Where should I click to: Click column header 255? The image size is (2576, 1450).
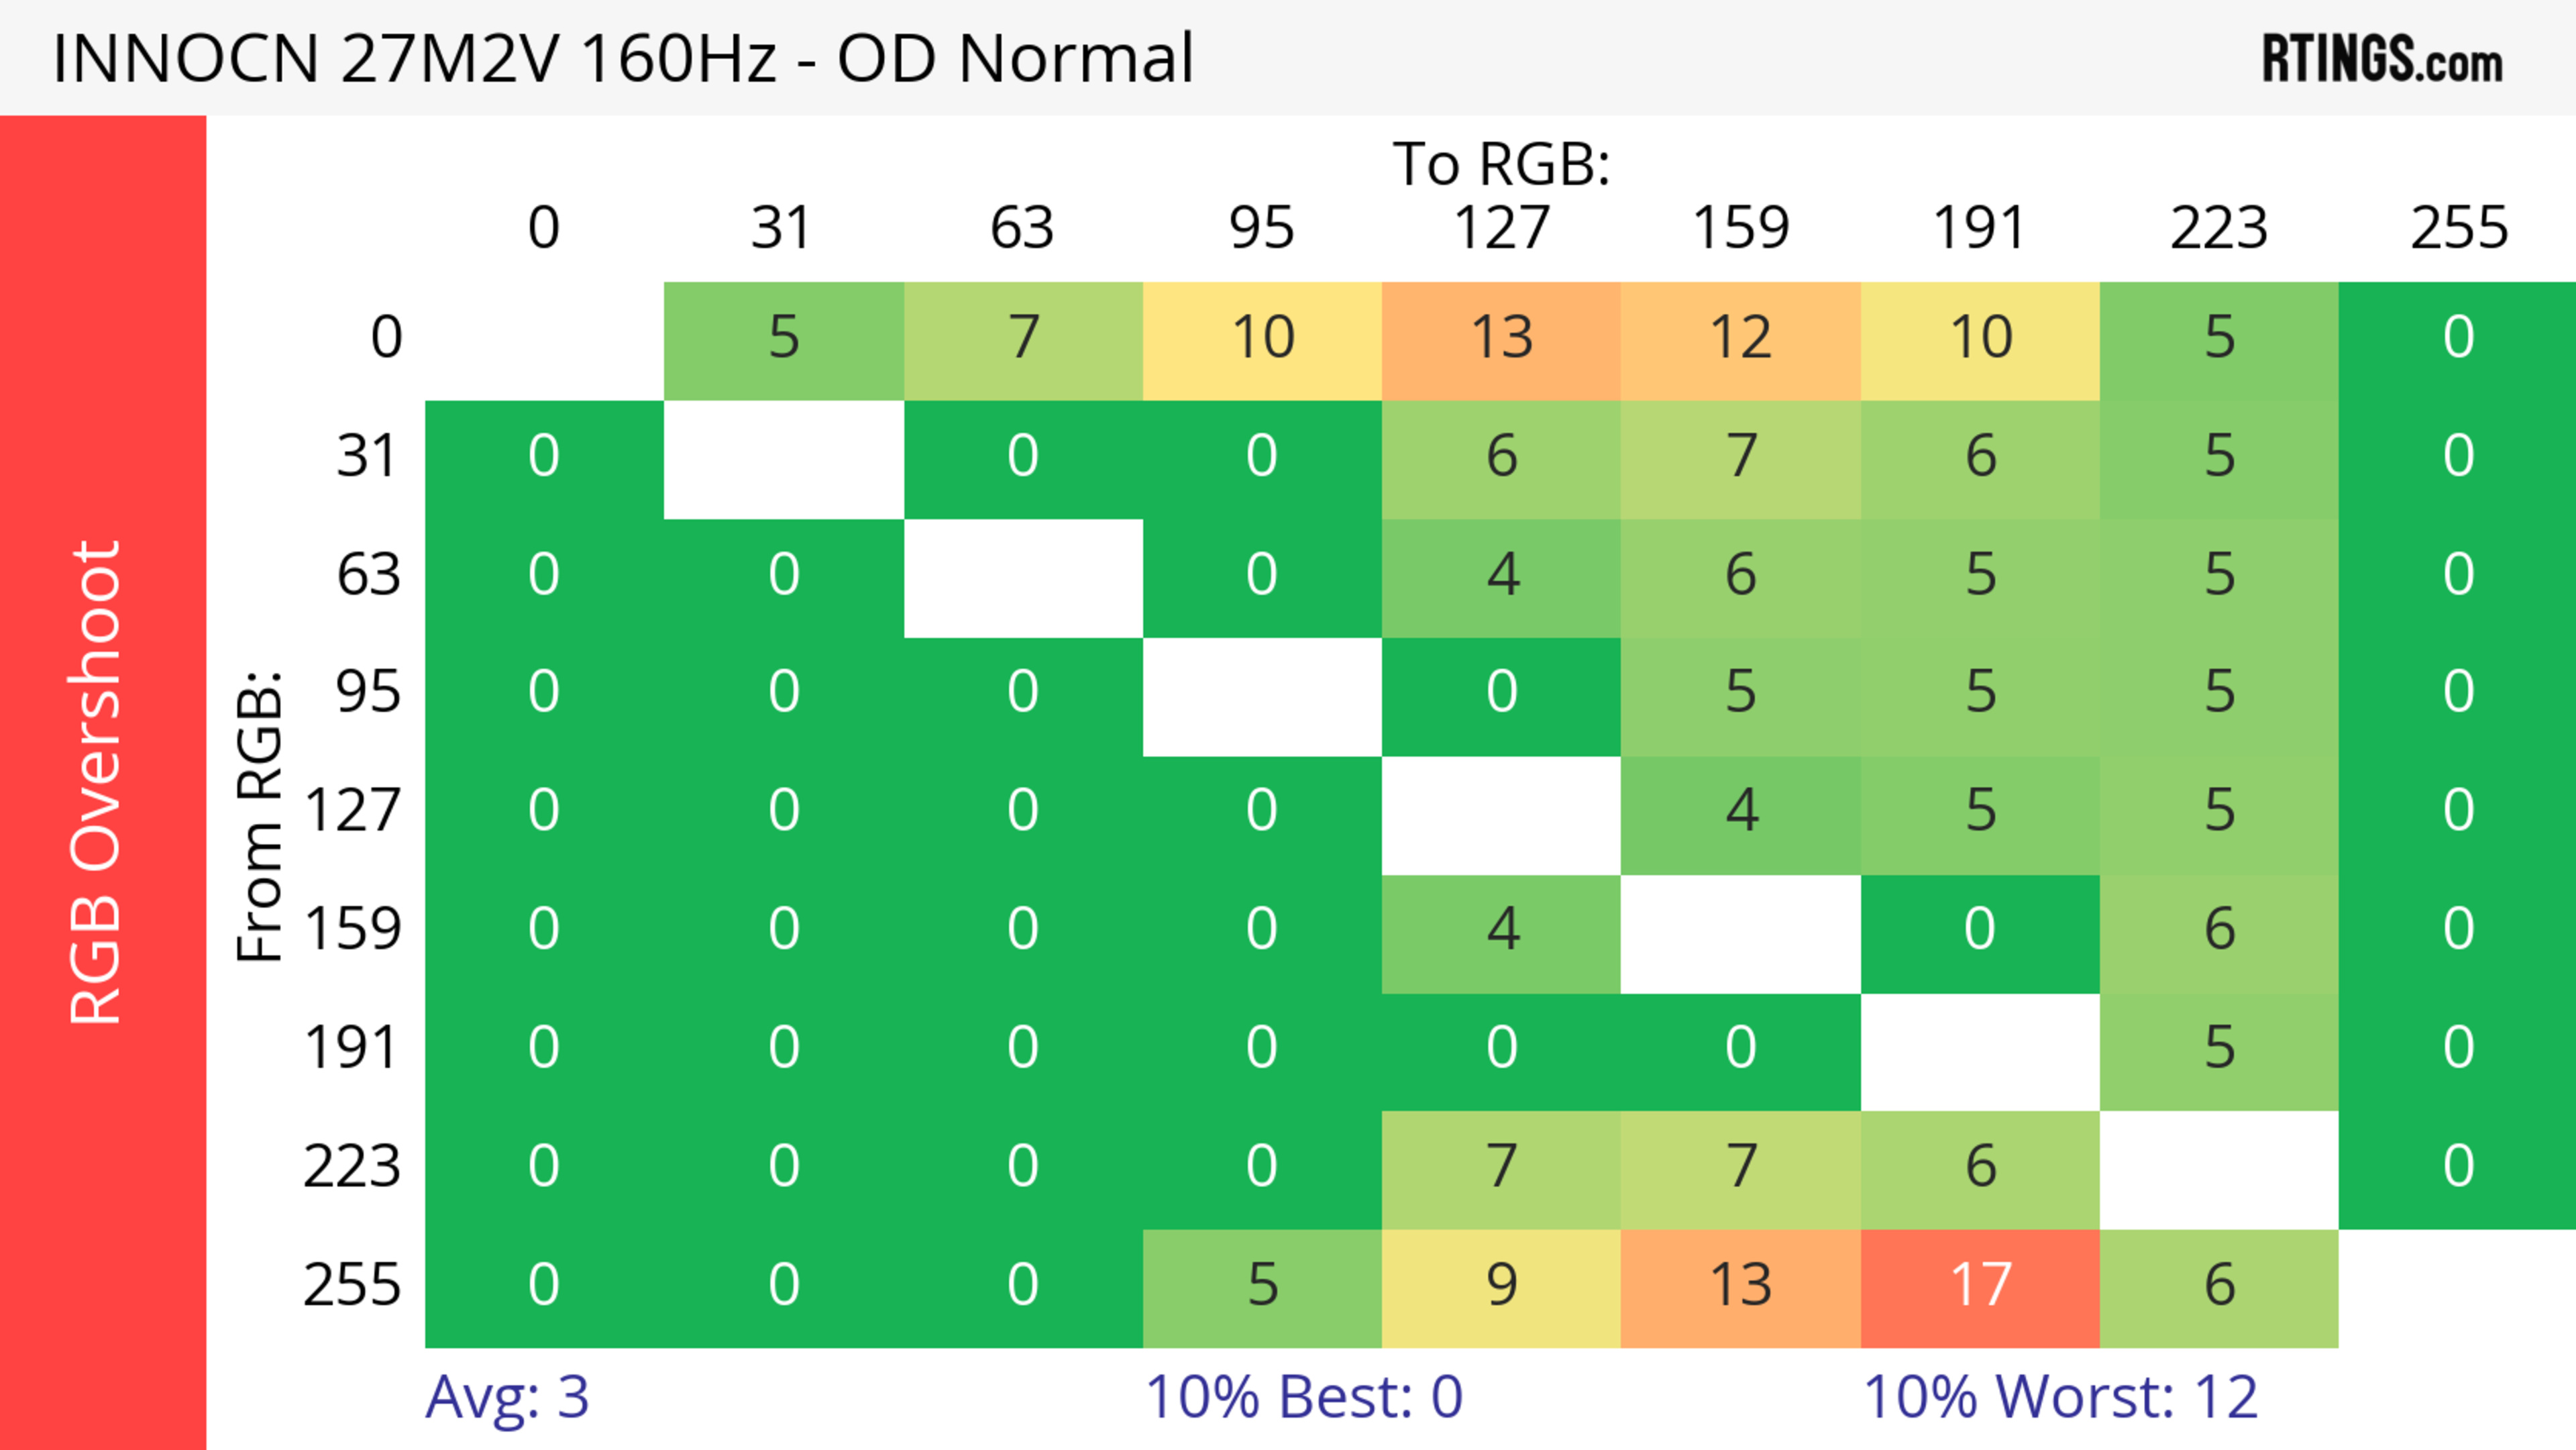point(2458,228)
